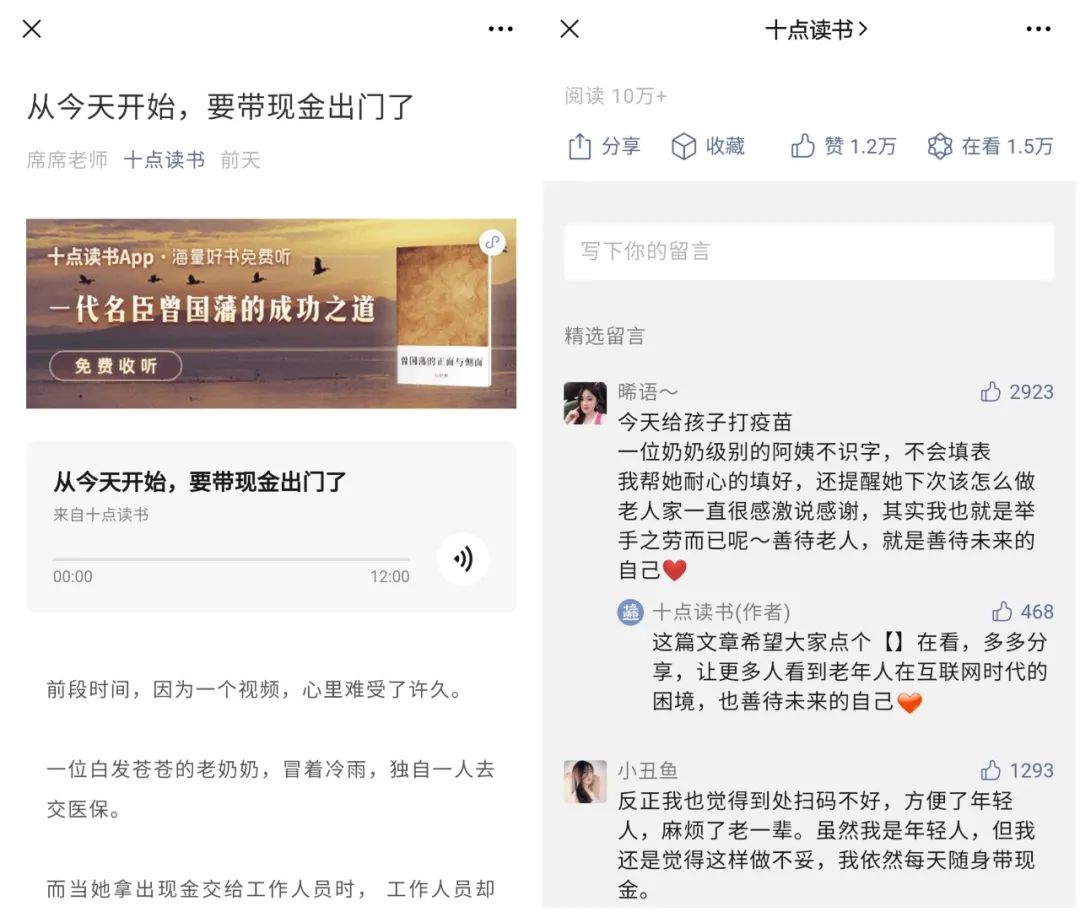Open 小丑鱼's profile avatar

click(585, 781)
